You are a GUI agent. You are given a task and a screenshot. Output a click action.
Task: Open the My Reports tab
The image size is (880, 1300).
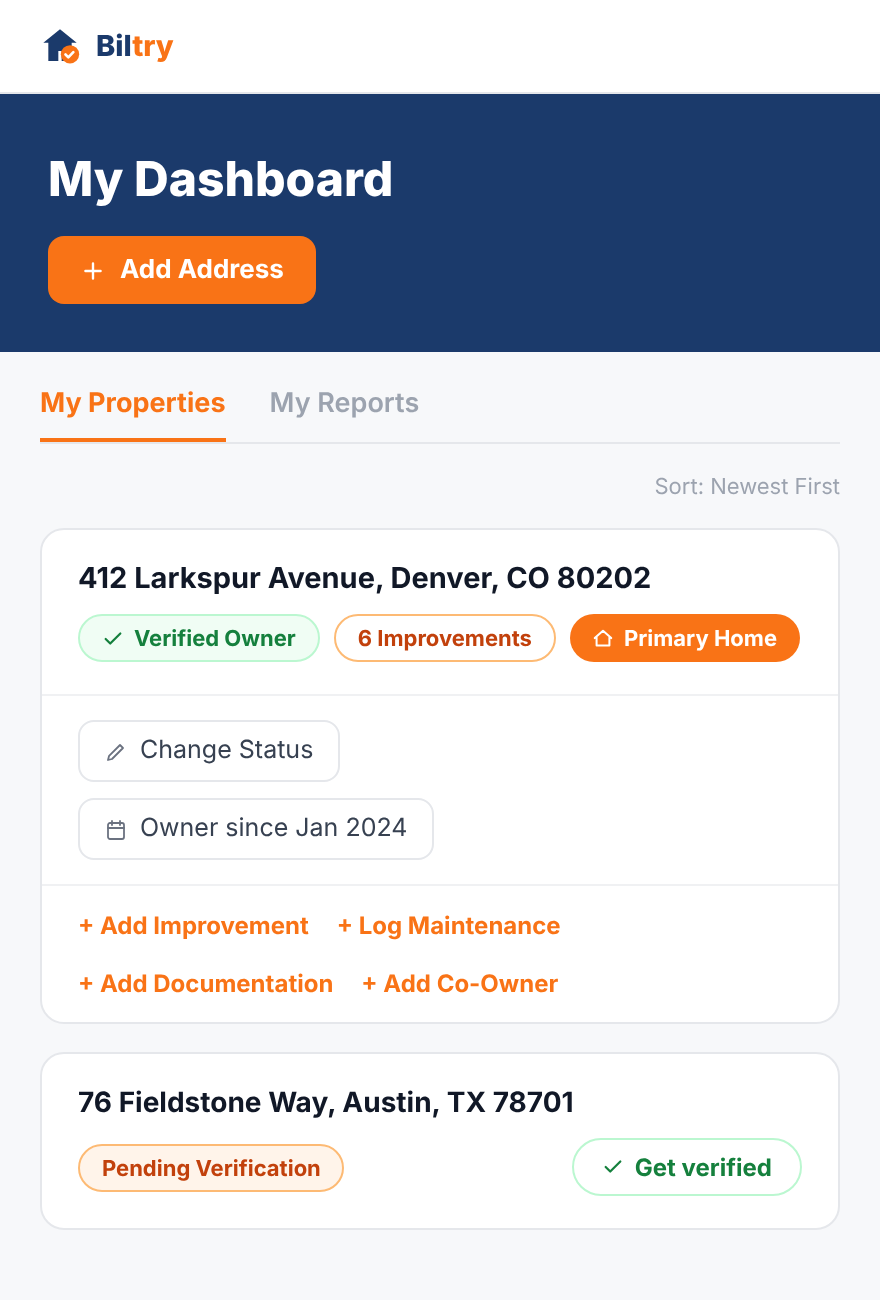tap(344, 403)
